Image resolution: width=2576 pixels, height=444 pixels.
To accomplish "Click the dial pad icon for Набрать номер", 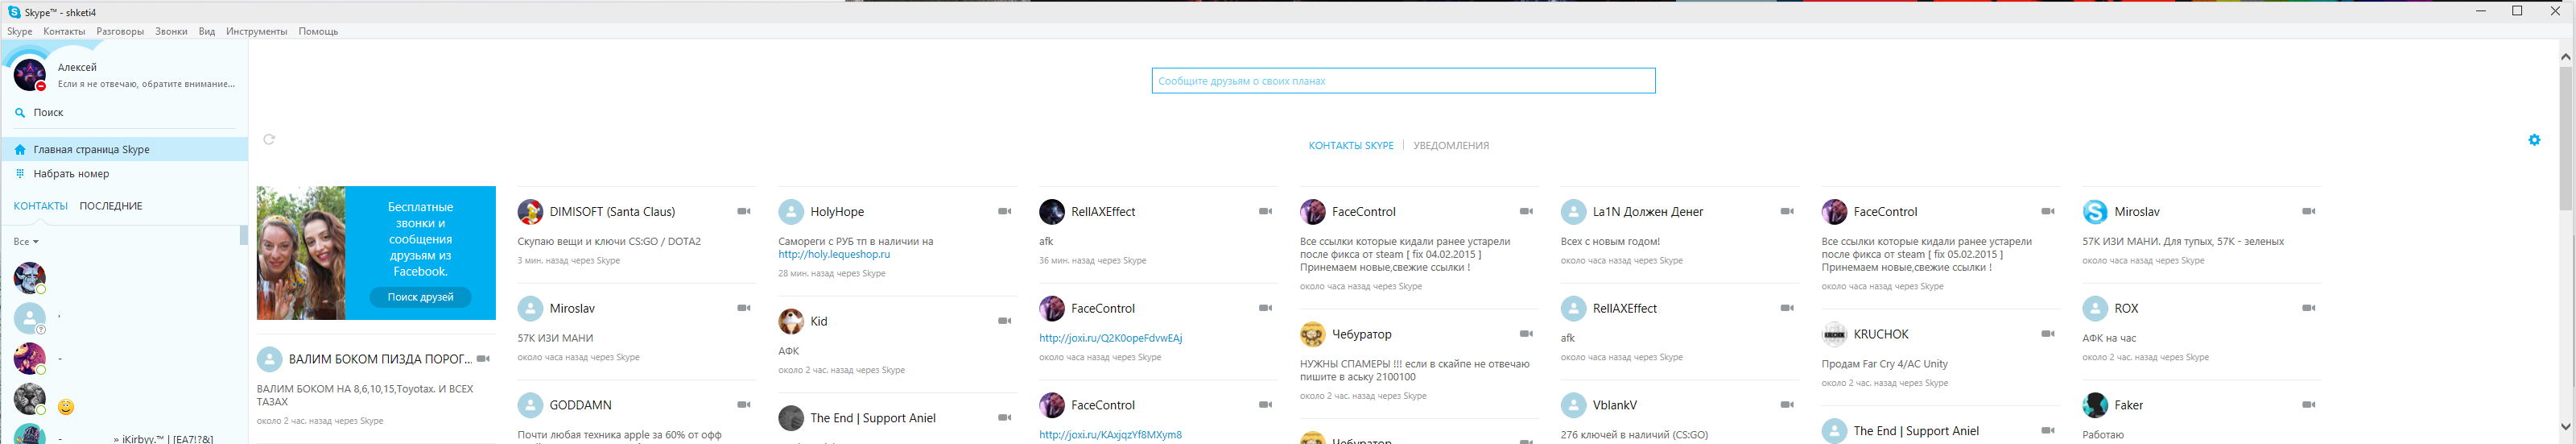I will 20,173.
